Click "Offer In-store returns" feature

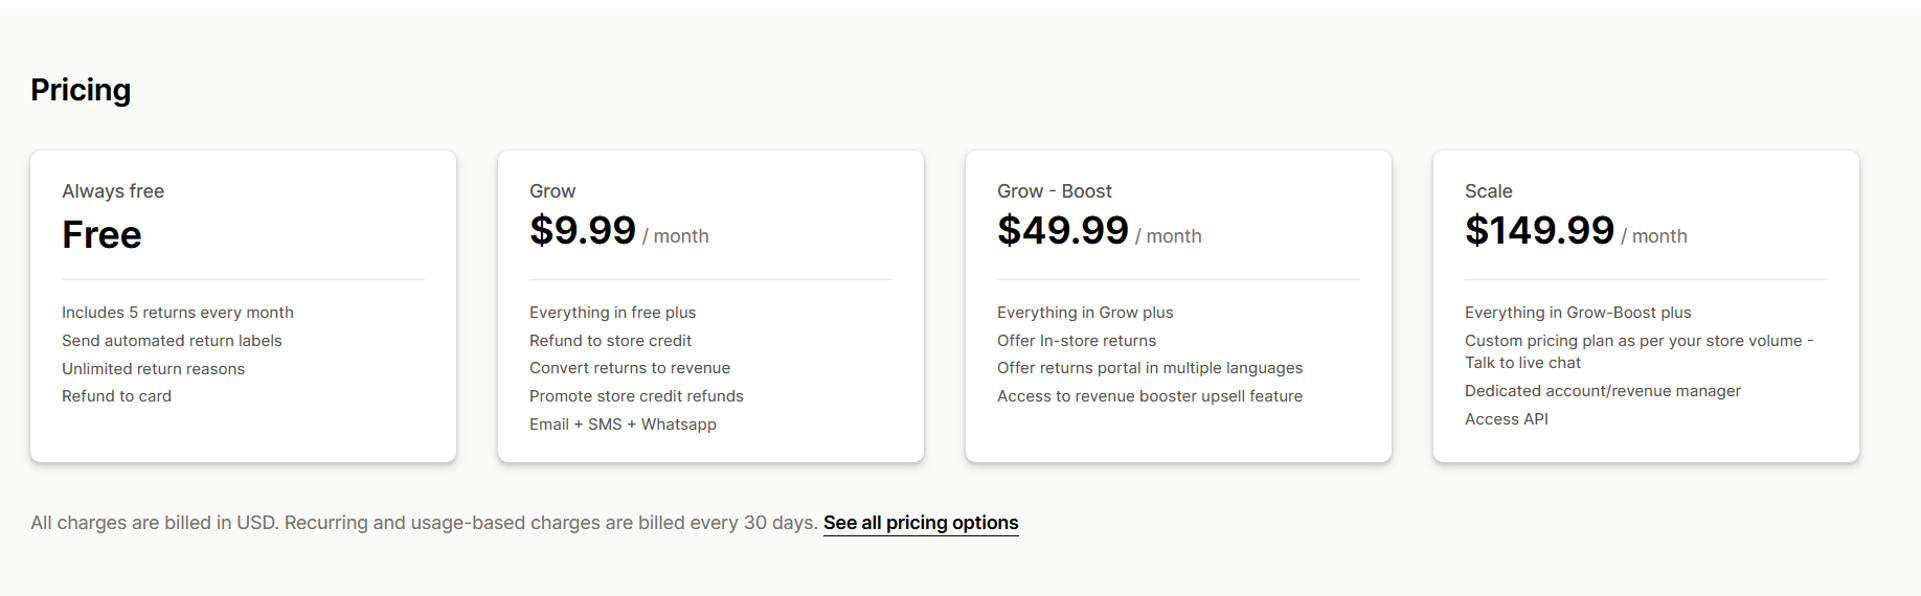(1076, 341)
